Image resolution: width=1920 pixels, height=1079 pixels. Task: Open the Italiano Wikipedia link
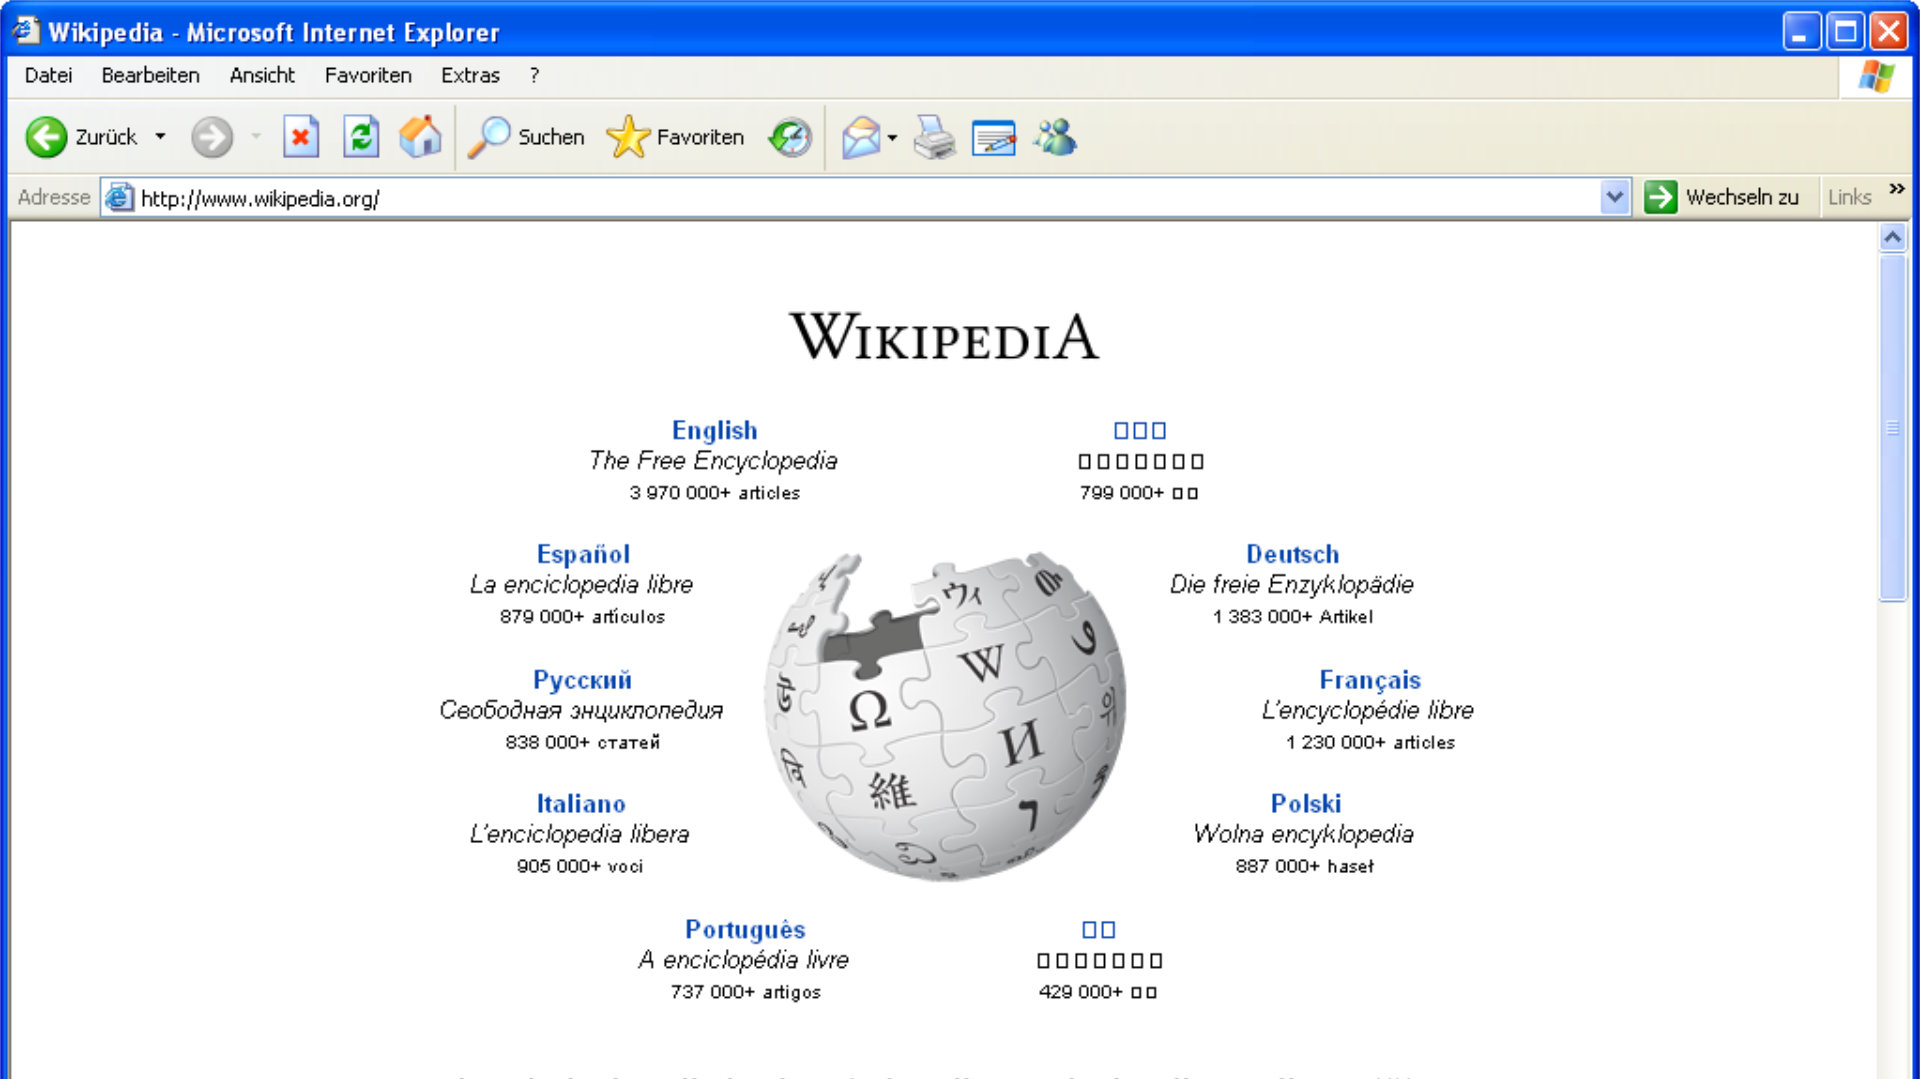[581, 804]
